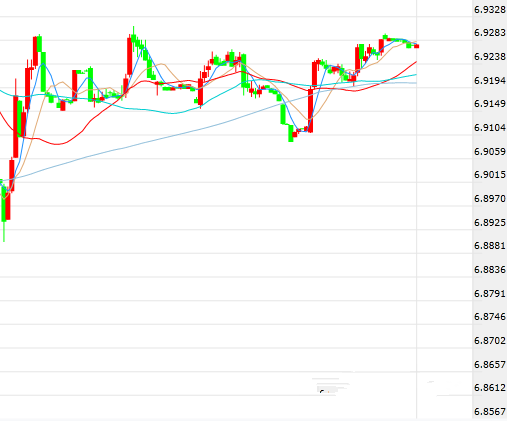
Task: Select the 6.9283 price level label
Action: pyautogui.click(x=490, y=33)
